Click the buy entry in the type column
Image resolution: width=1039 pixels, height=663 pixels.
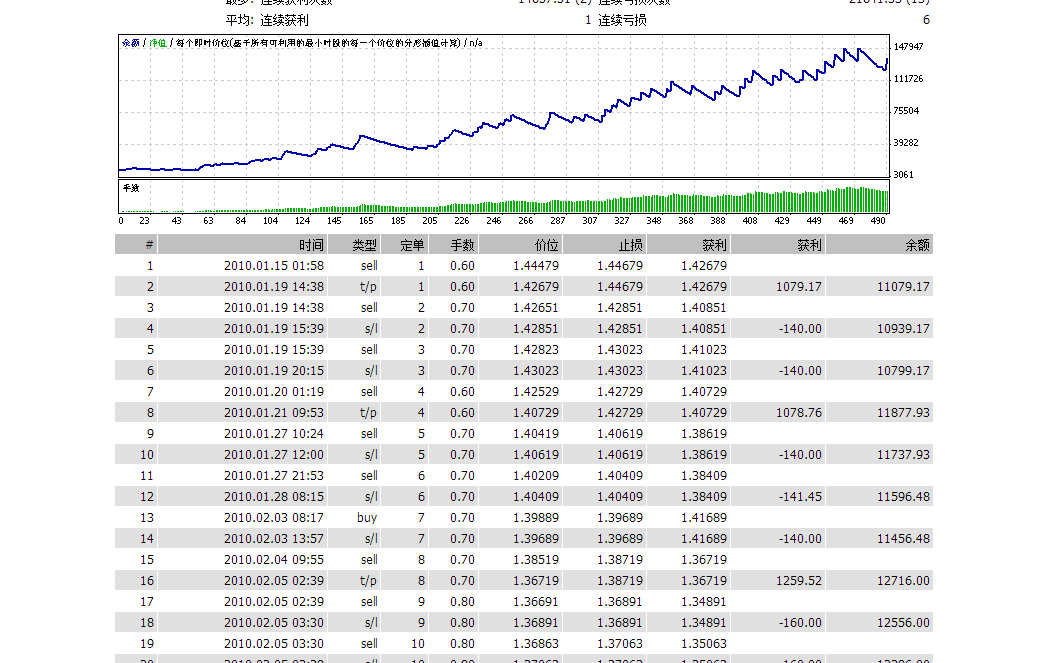[x=367, y=518]
